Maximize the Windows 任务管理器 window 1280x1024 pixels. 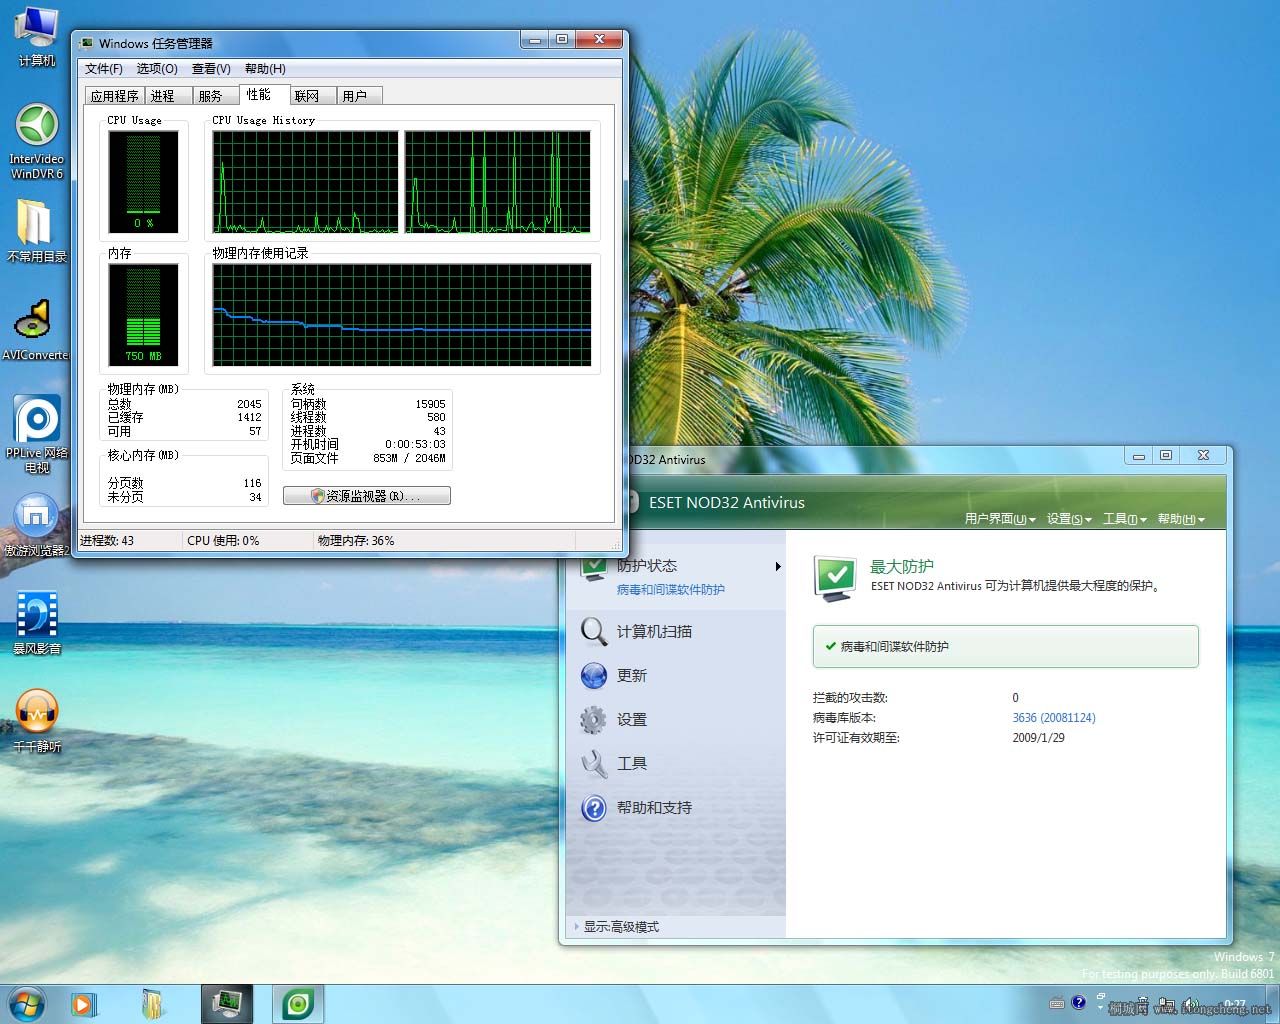pos(561,40)
